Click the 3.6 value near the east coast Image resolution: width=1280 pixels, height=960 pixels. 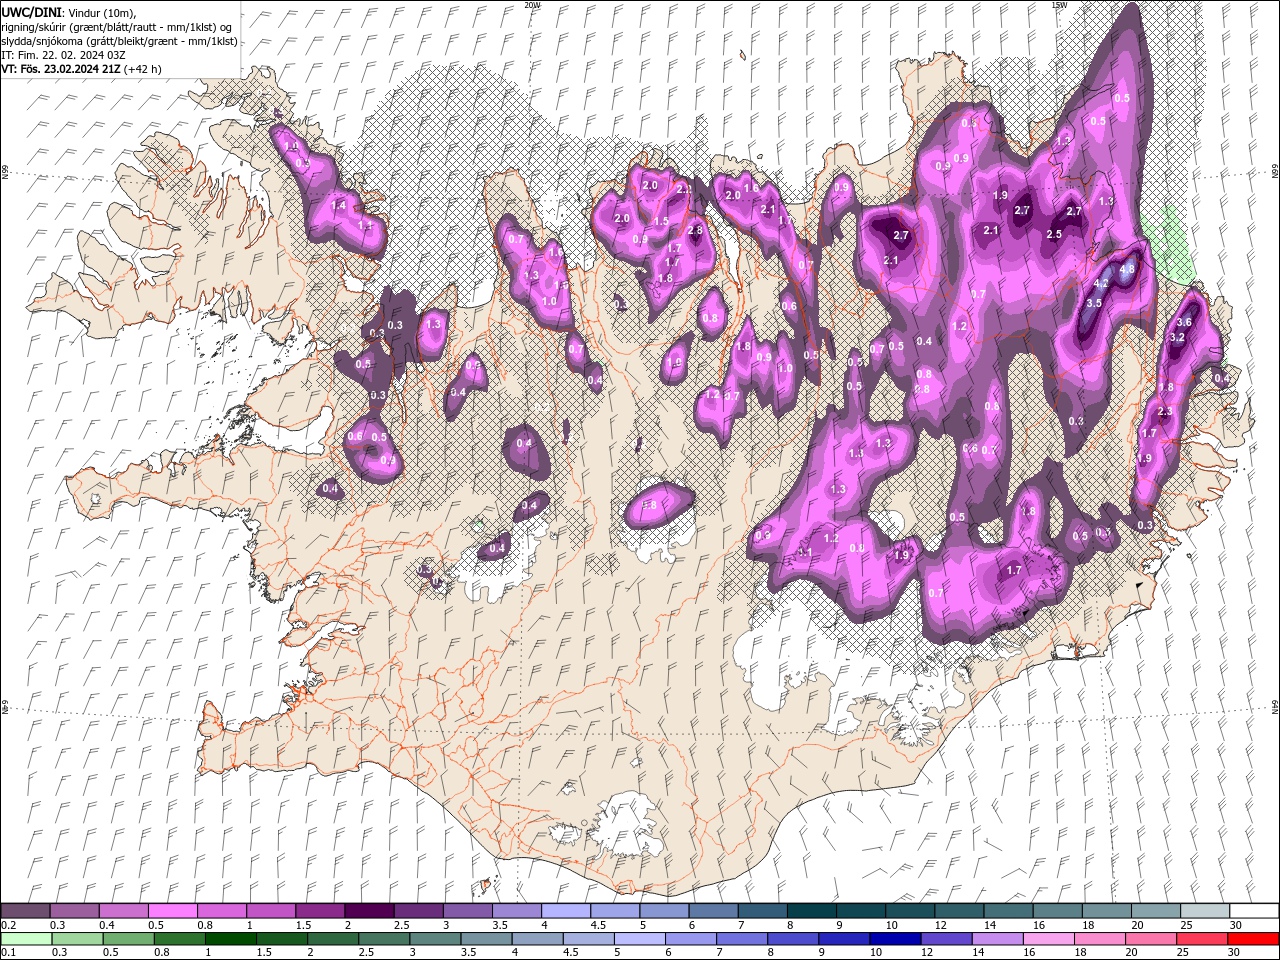click(1185, 322)
